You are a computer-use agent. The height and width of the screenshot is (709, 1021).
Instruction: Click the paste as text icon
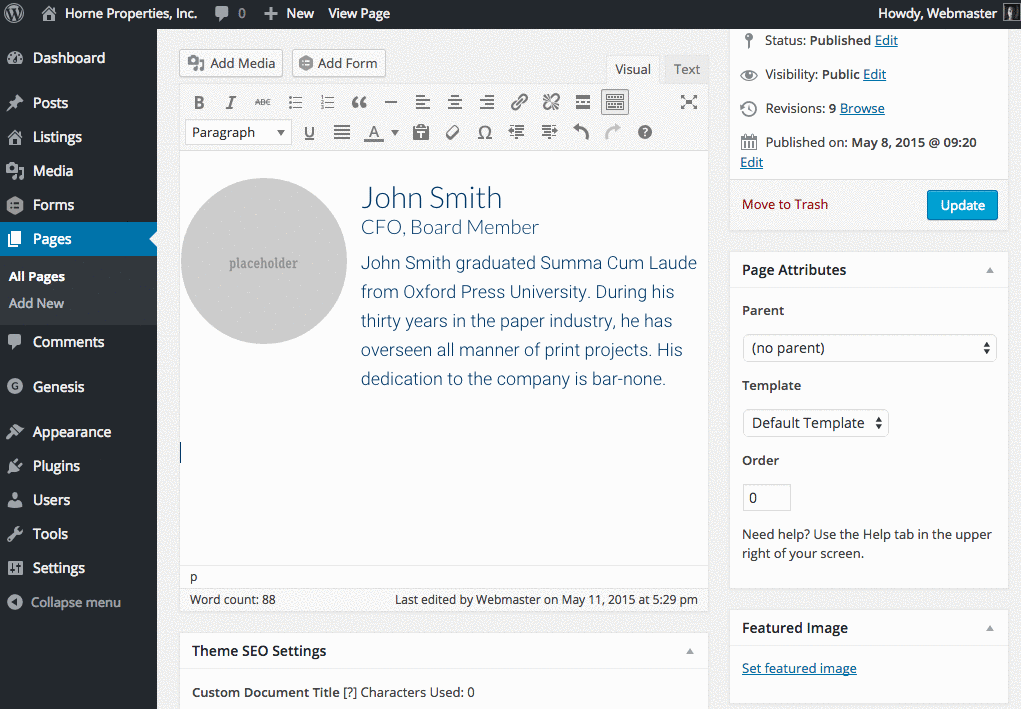pos(421,133)
